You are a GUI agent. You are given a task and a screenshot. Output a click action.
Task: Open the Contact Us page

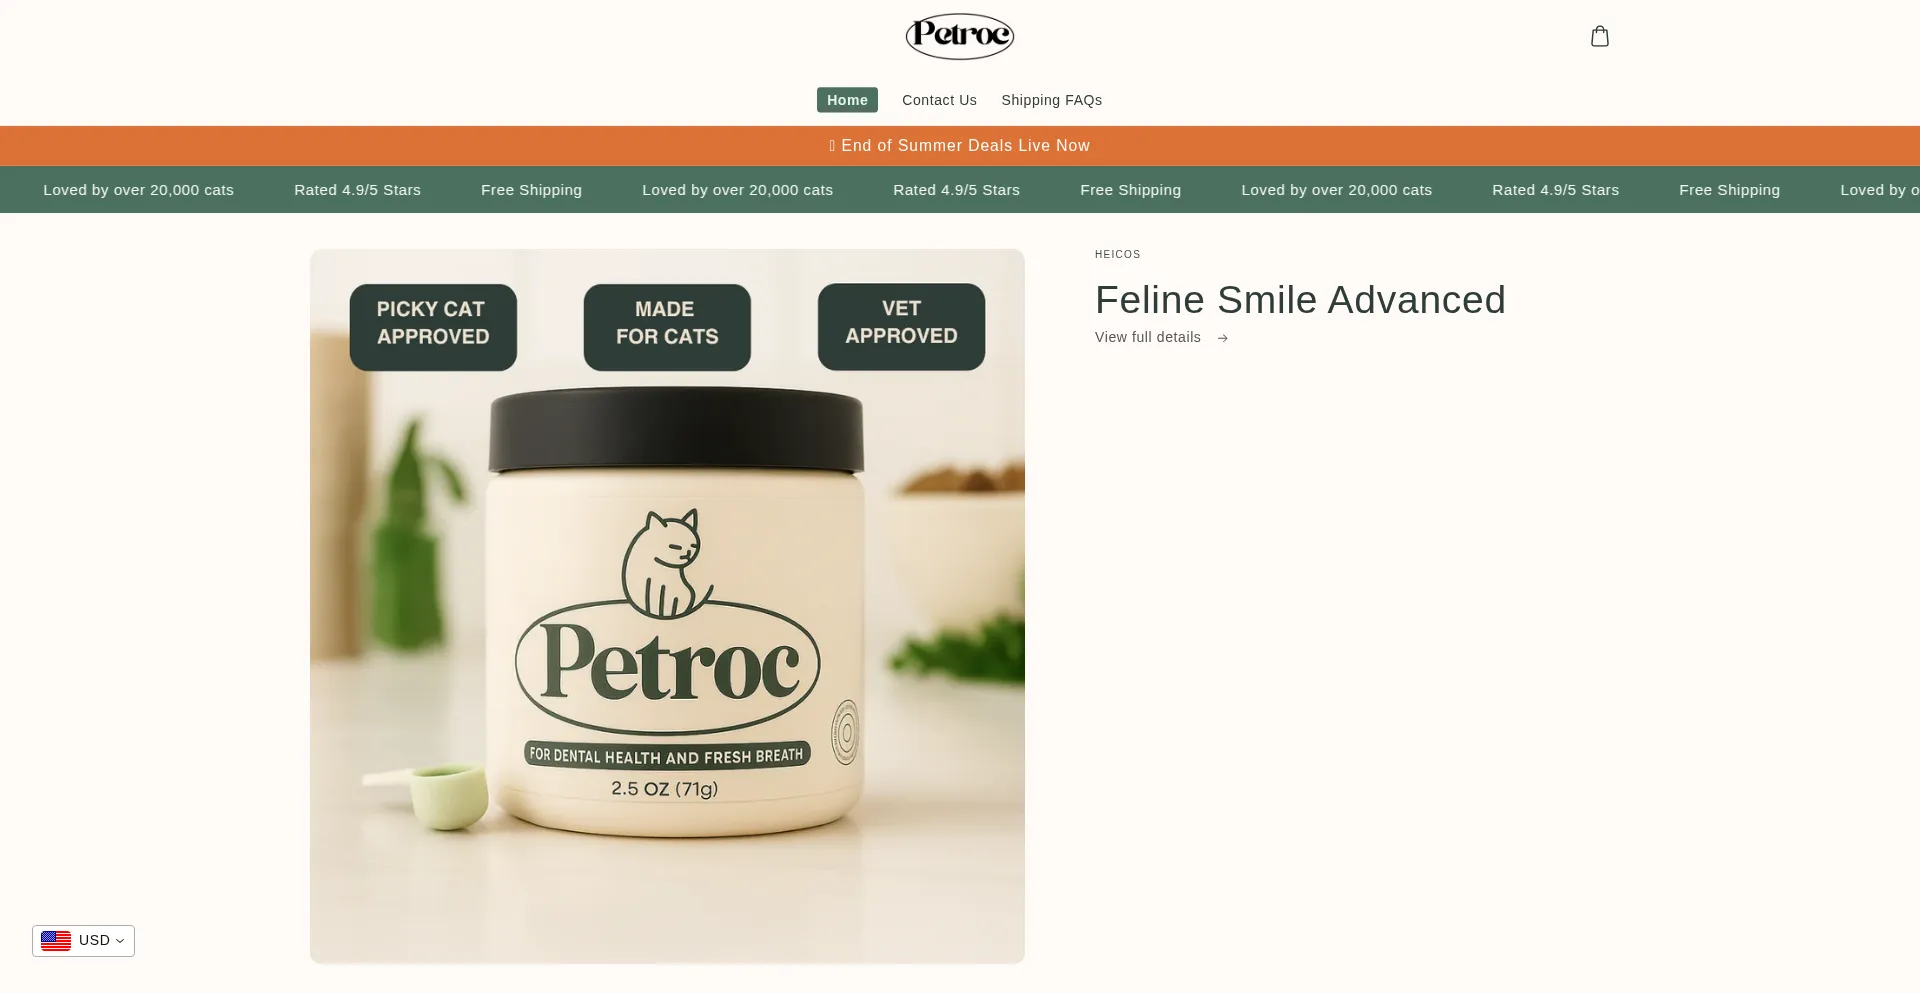tap(939, 100)
